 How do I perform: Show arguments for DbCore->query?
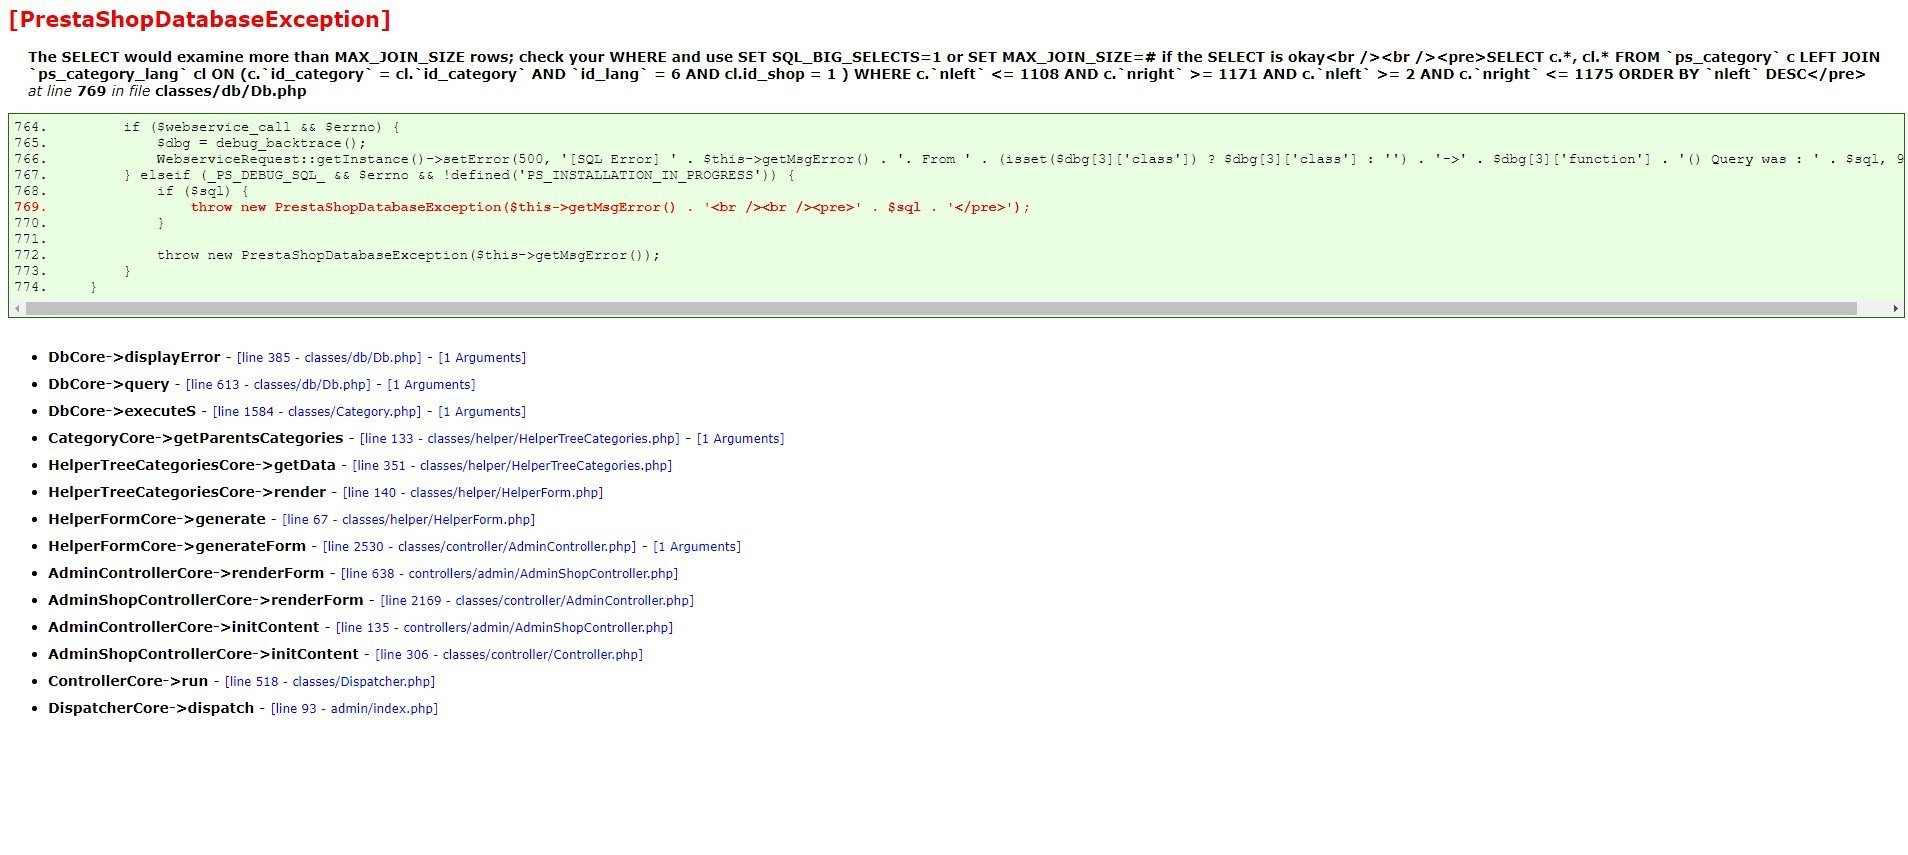[x=431, y=385]
